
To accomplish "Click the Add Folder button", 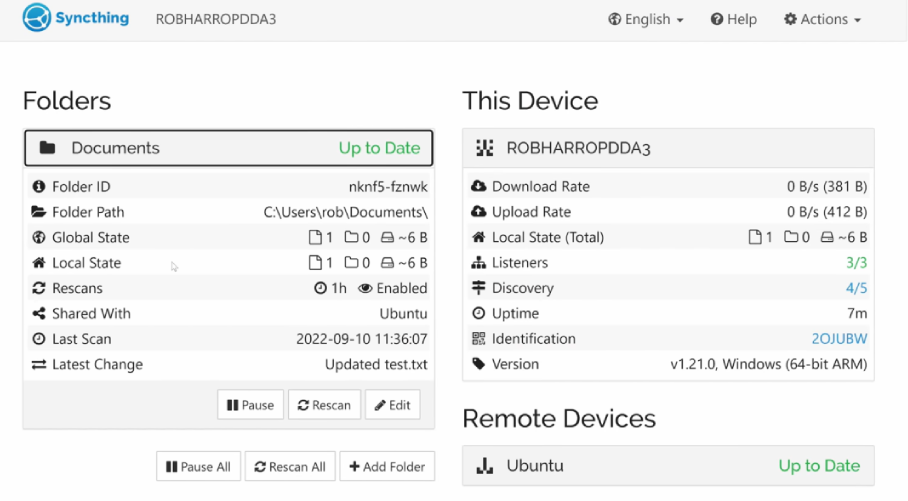I will [x=387, y=466].
